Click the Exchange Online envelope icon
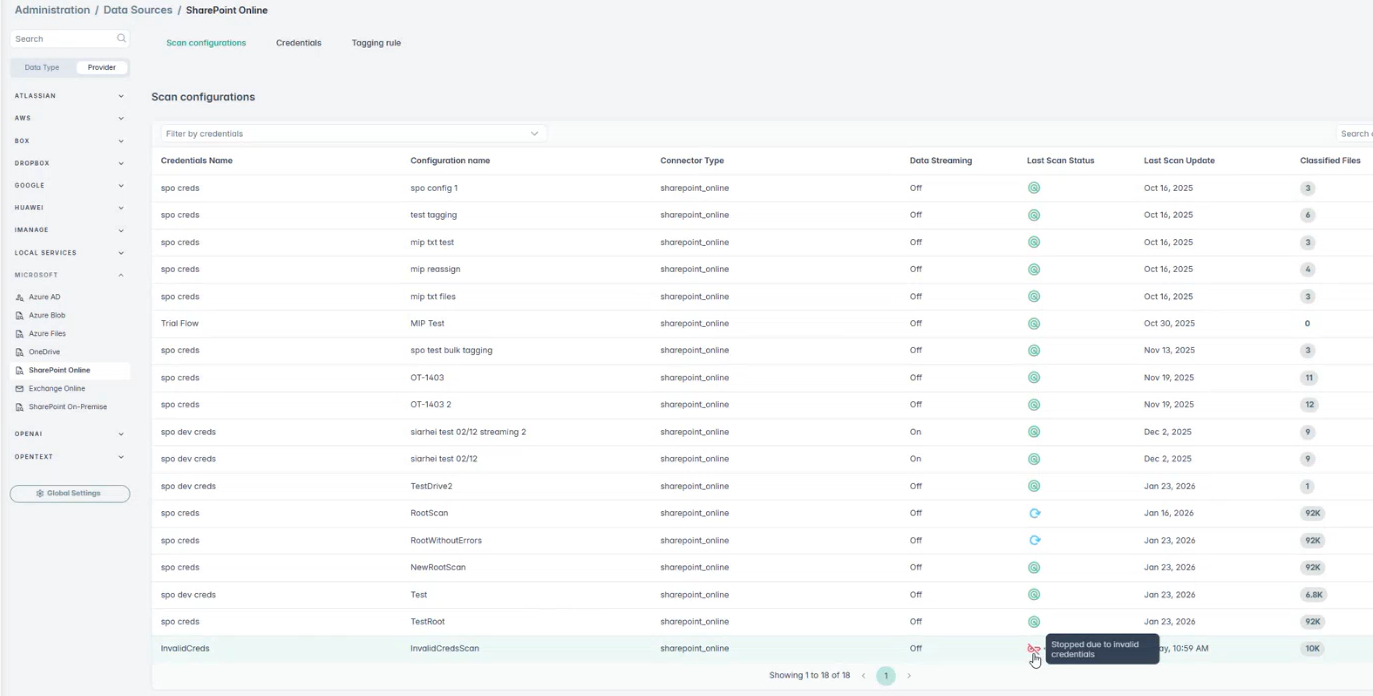 tap(20, 389)
